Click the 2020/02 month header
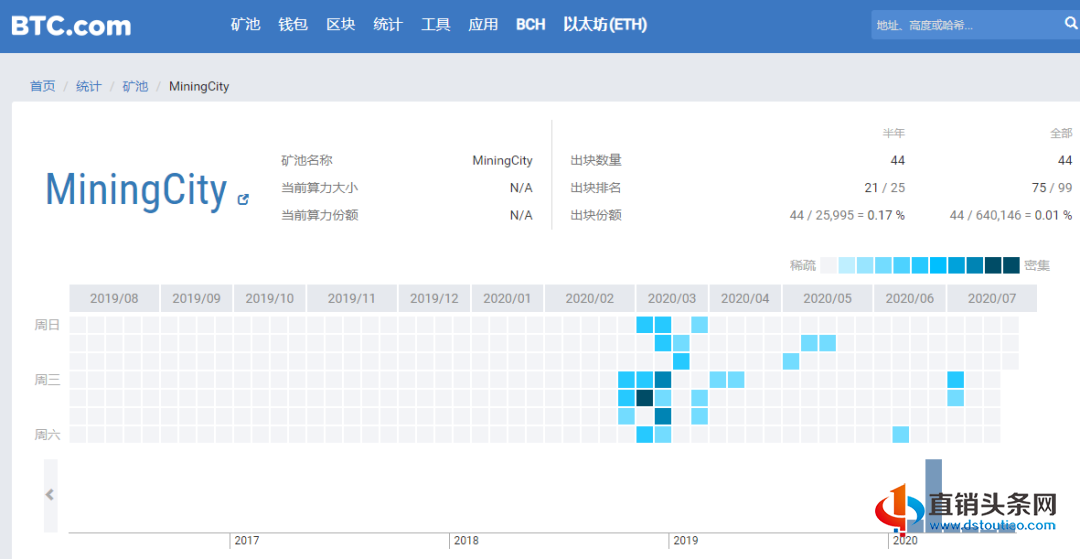 pyautogui.click(x=590, y=298)
